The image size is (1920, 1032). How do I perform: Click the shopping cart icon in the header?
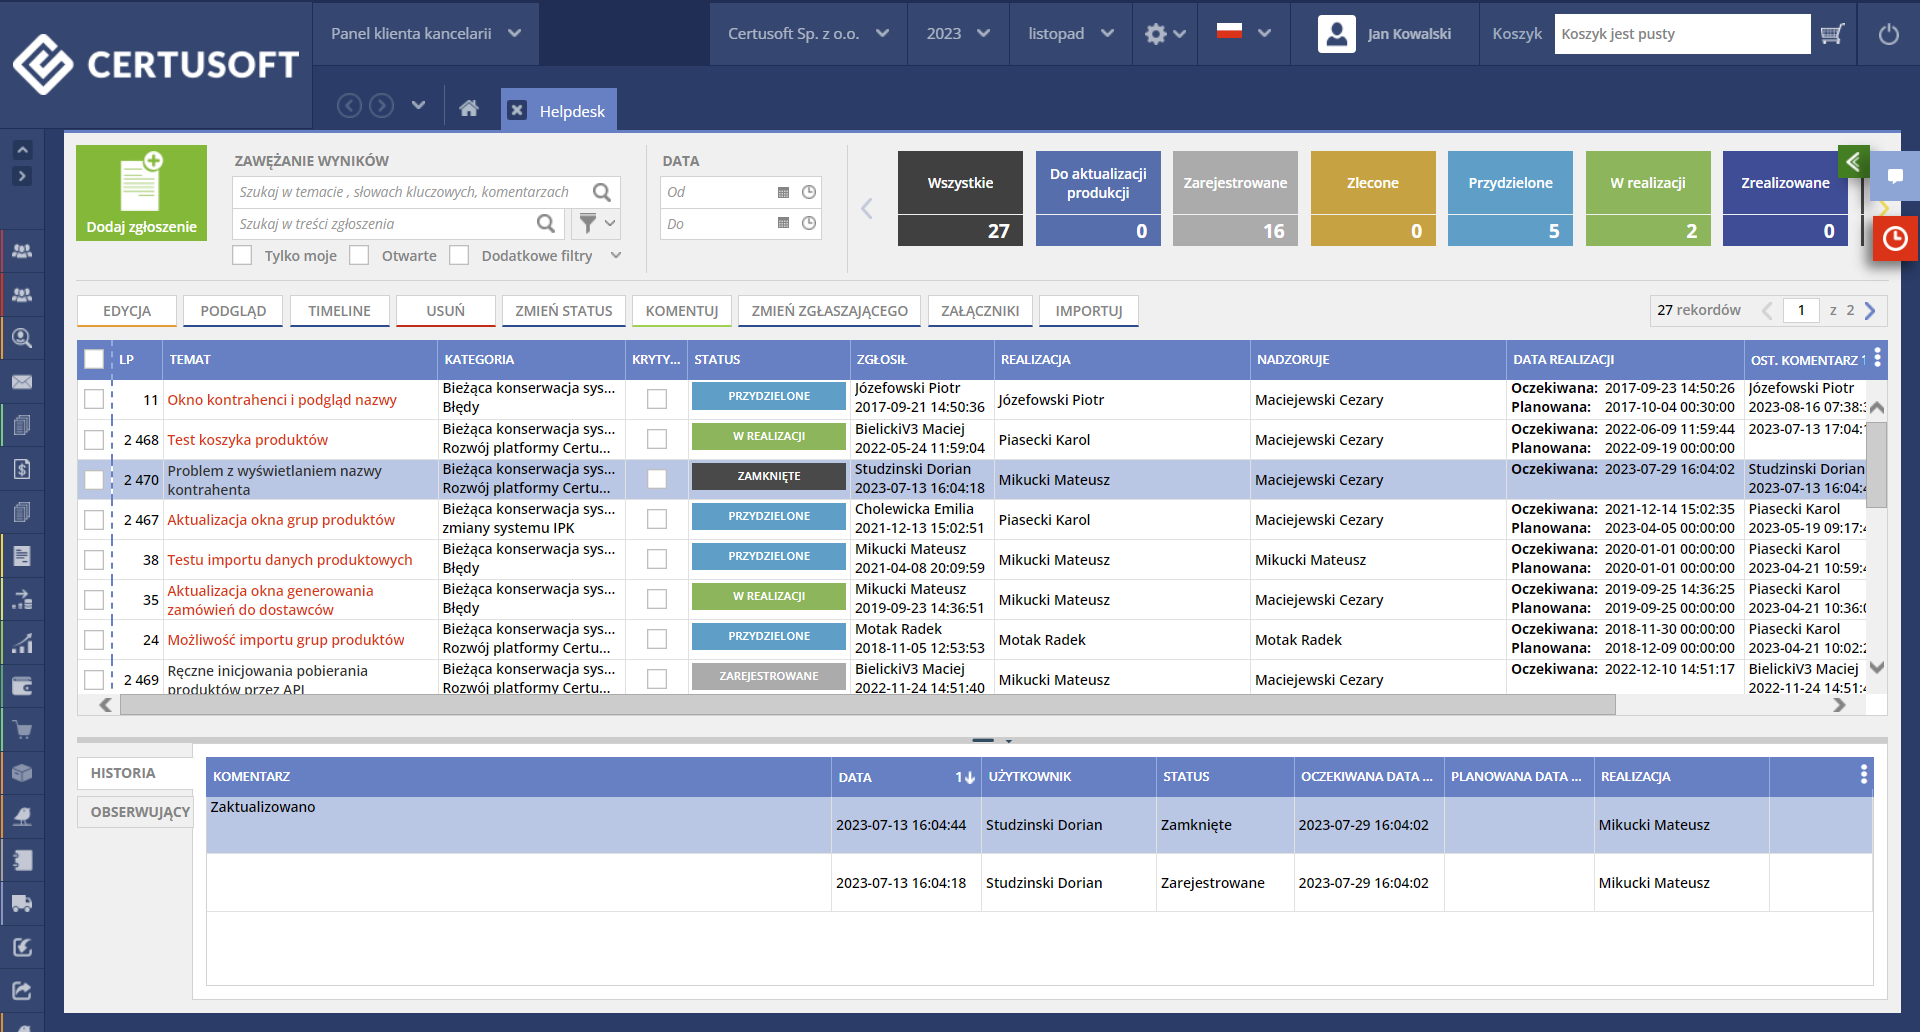point(1832,34)
